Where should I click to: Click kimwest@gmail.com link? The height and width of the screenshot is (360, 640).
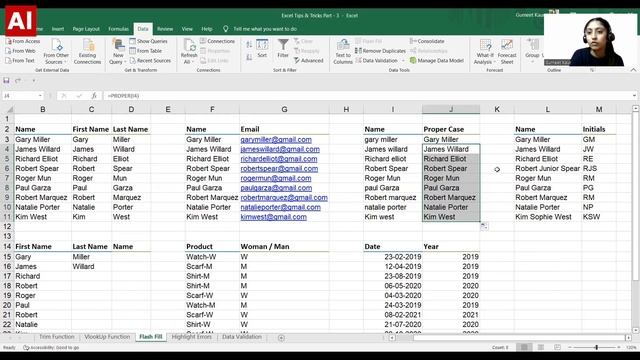[x=273, y=217]
